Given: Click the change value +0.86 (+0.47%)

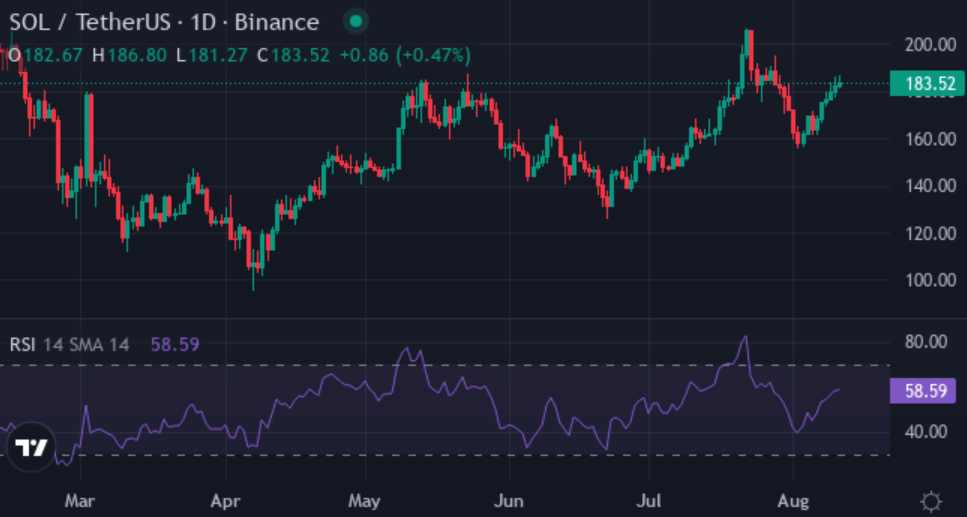Looking at the screenshot, I should tap(405, 56).
